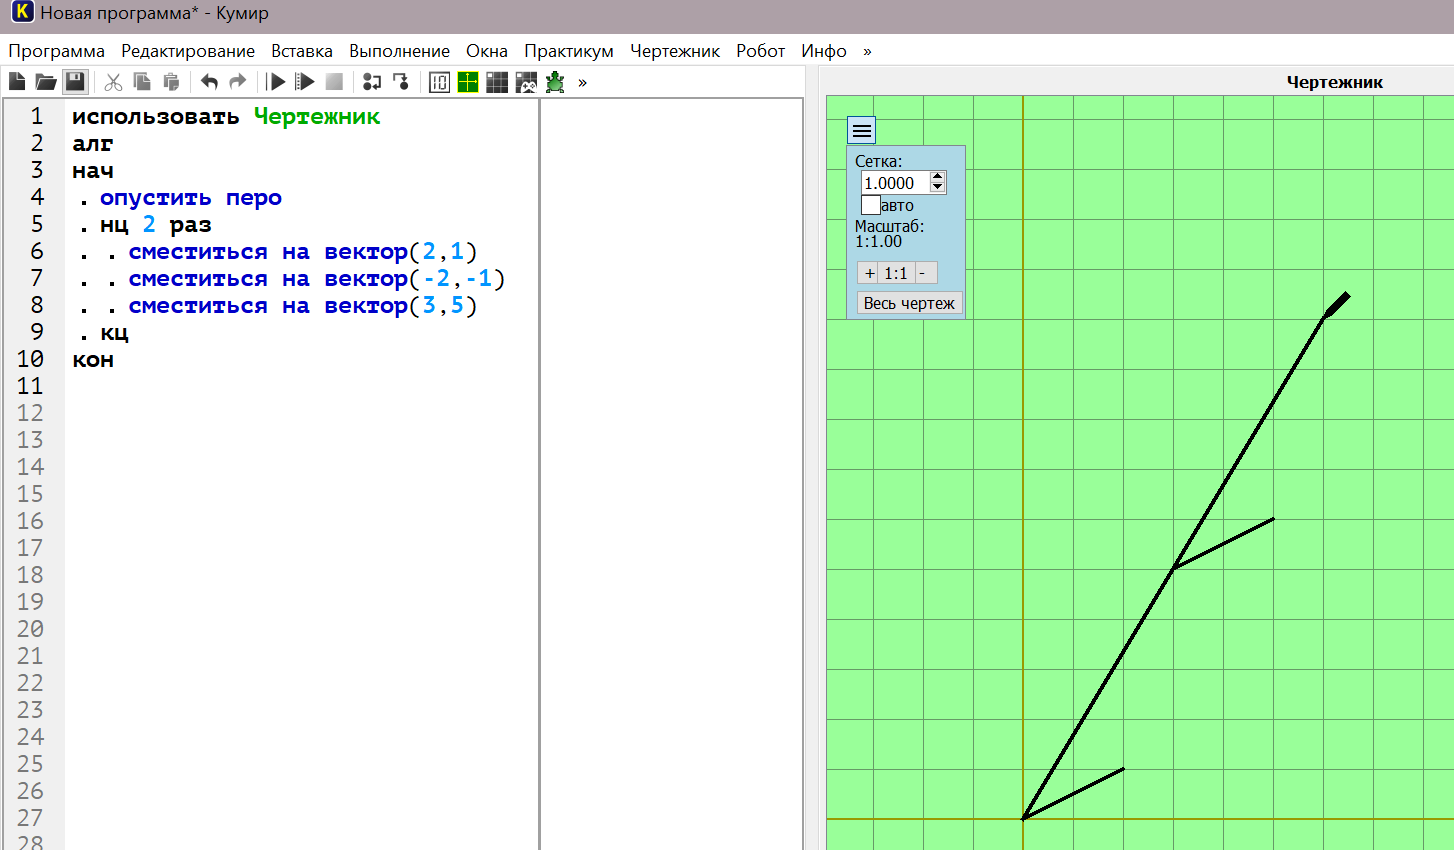Click 'Чертежник' green word in line 1

coord(317,117)
